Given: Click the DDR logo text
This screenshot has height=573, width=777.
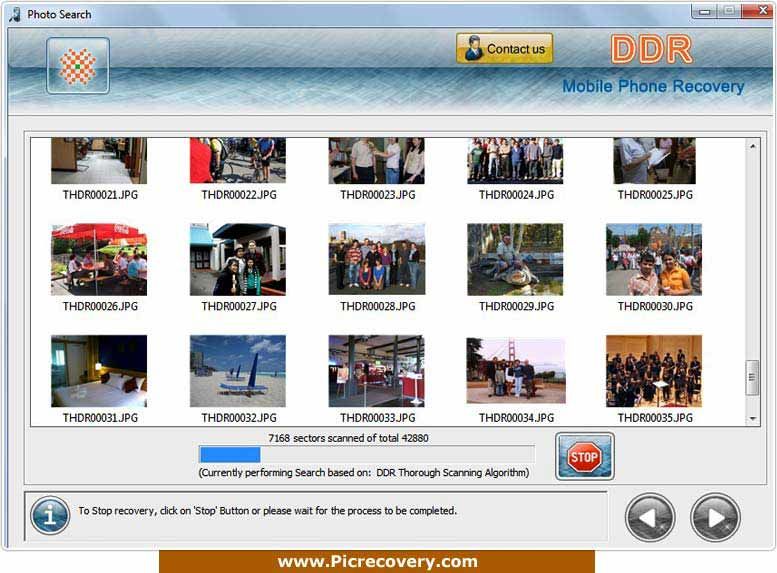Looking at the screenshot, I should [652, 49].
